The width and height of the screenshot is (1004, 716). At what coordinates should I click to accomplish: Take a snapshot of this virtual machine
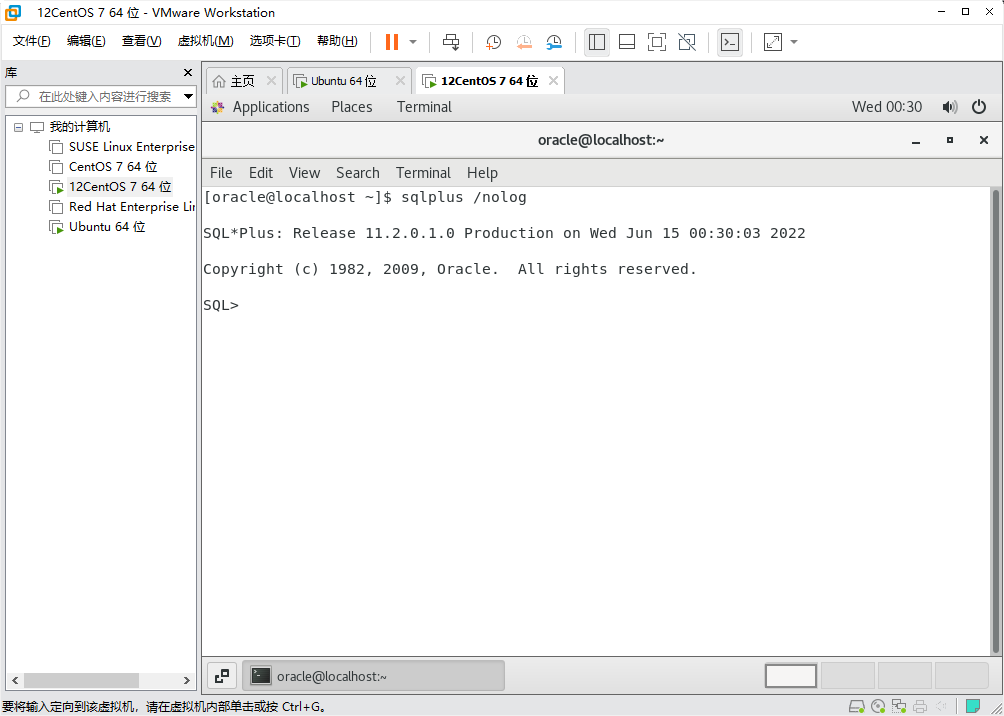(x=493, y=42)
